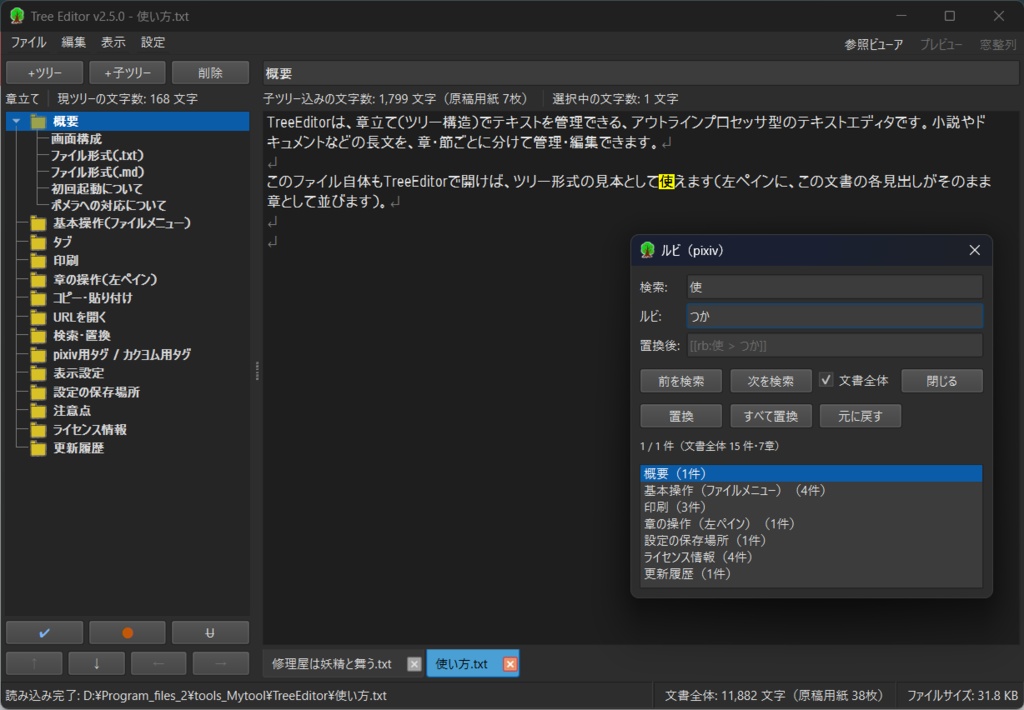Select ライセンス情報 tree item
The height and width of the screenshot is (710, 1024).
[89, 430]
